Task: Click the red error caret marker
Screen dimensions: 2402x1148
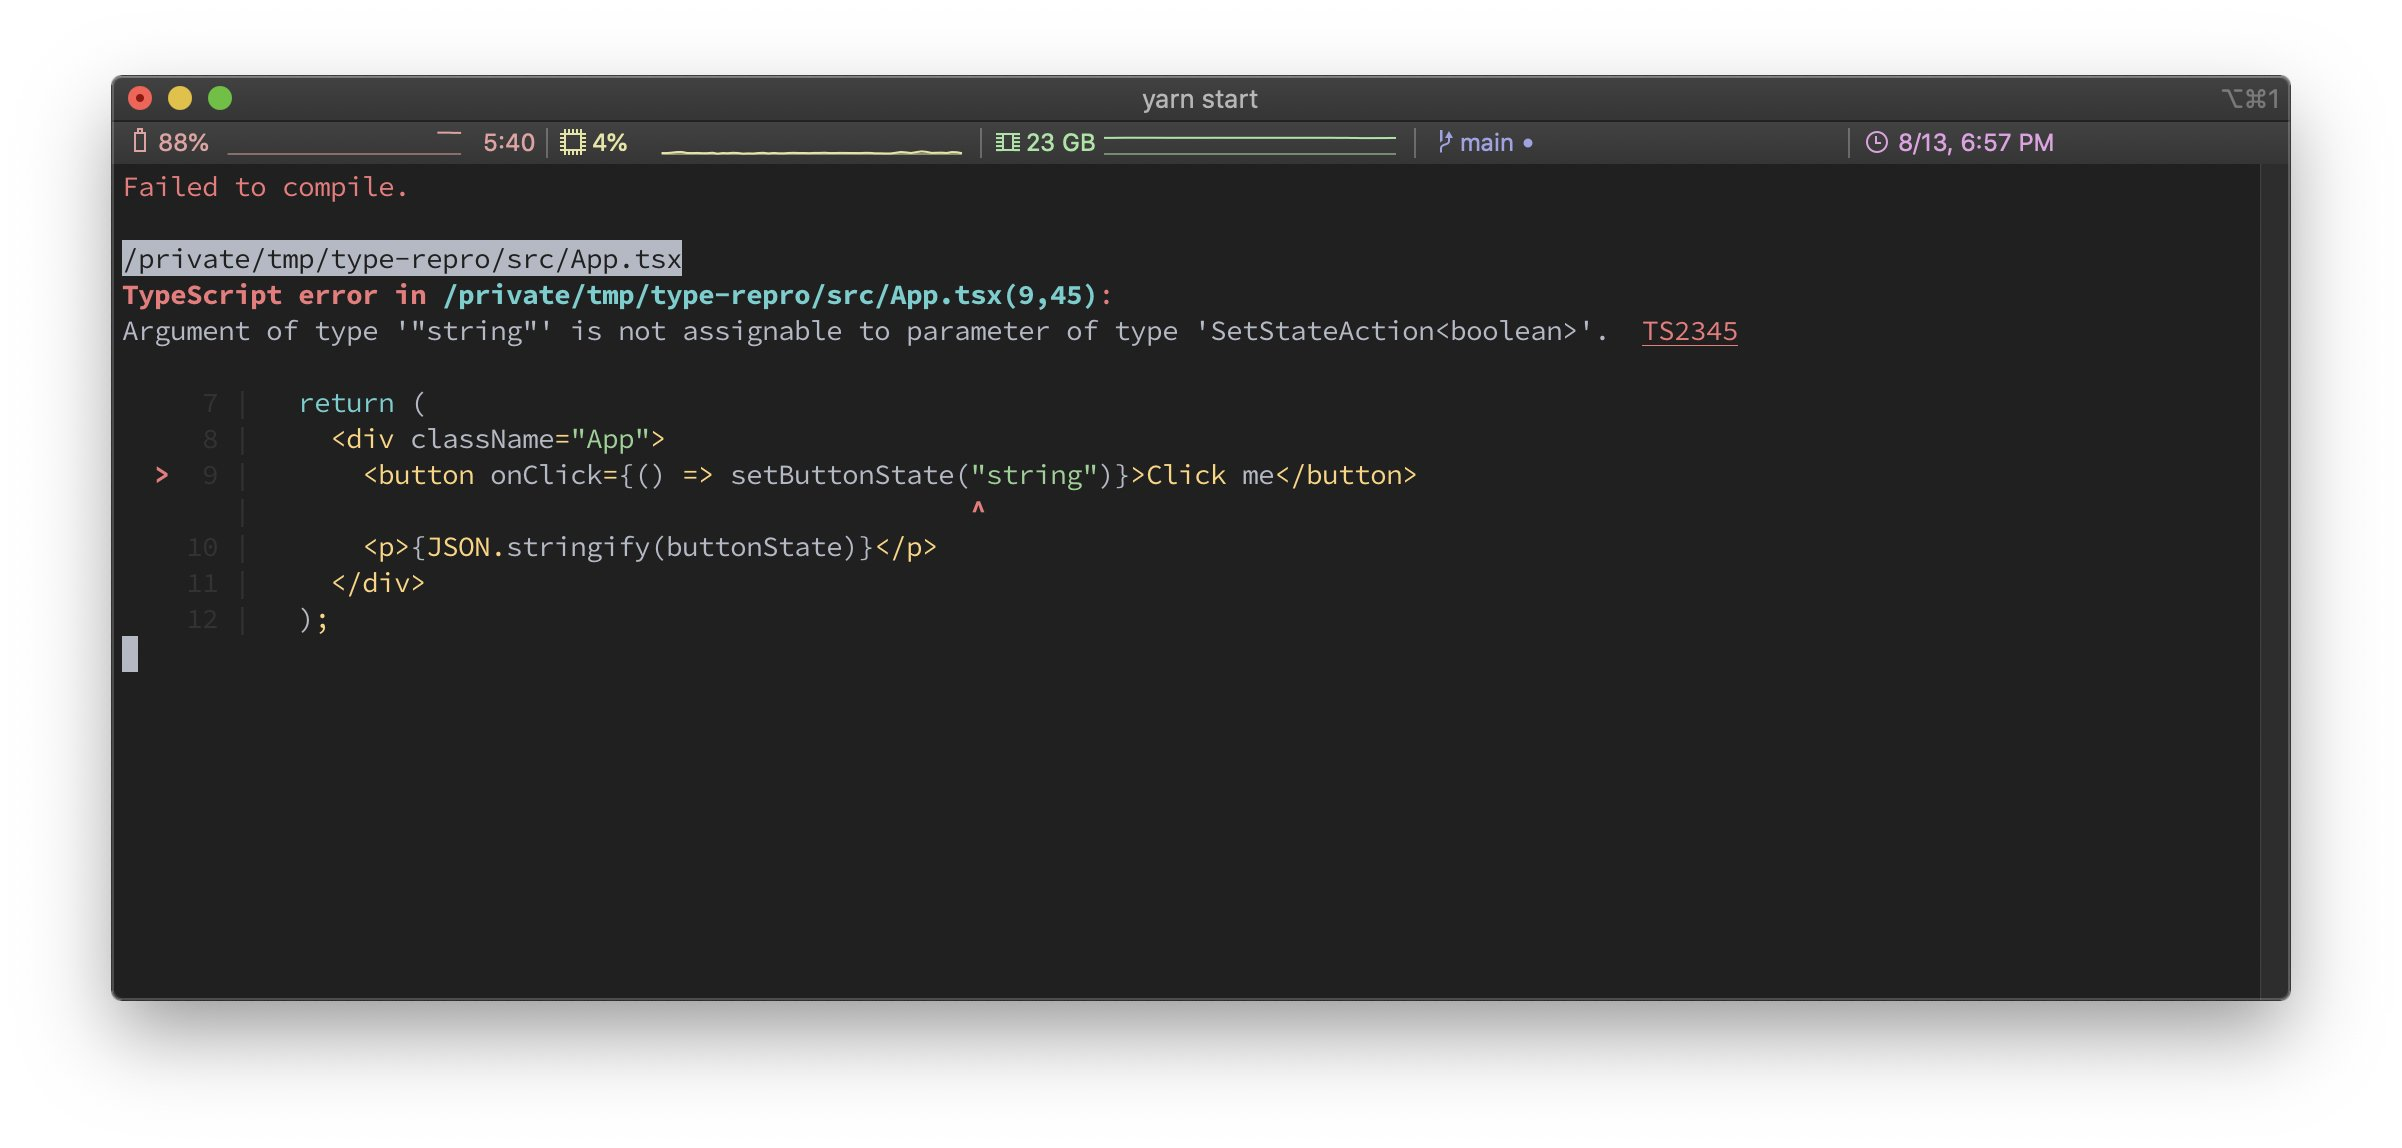Action: tap(978, 508)
